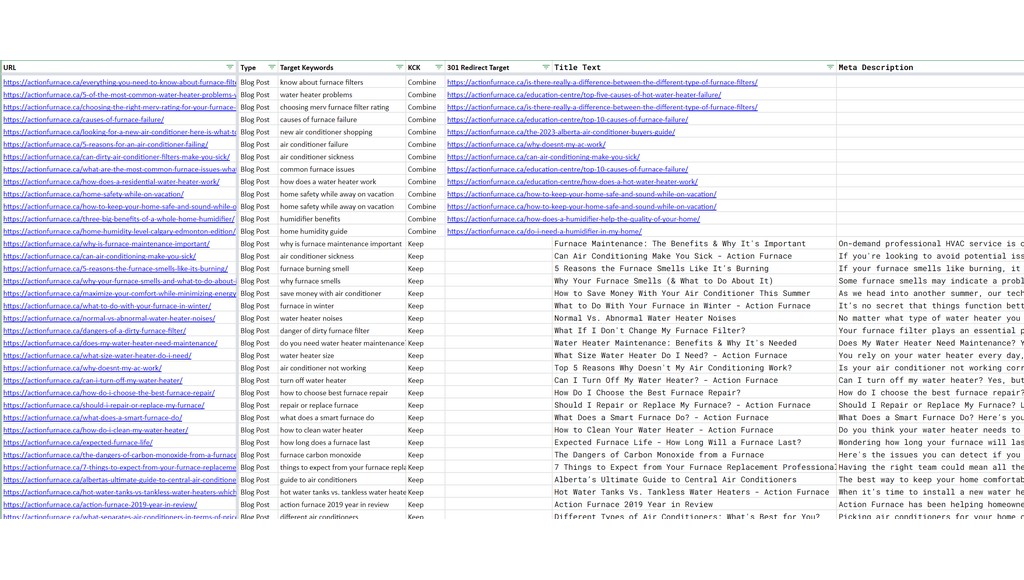This screenshot has width=1024, height=580.
Task: Click meta description starting 'On-demand professional HVAC service'
Action: (930, 244)
